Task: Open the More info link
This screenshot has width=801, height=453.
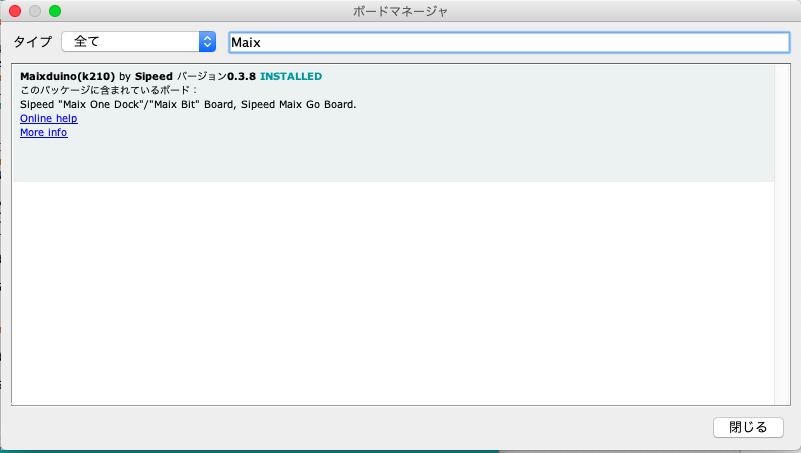Action: coord(43,132)
